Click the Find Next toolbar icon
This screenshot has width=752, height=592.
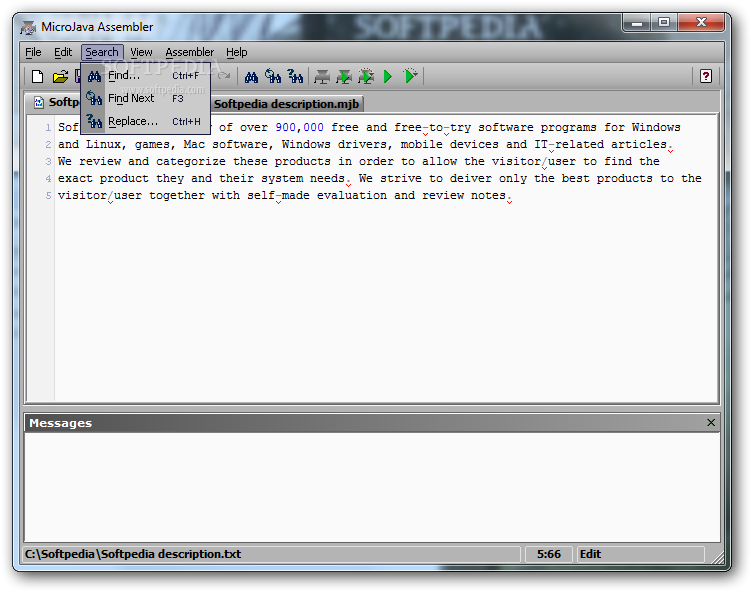tap(273, 76)
